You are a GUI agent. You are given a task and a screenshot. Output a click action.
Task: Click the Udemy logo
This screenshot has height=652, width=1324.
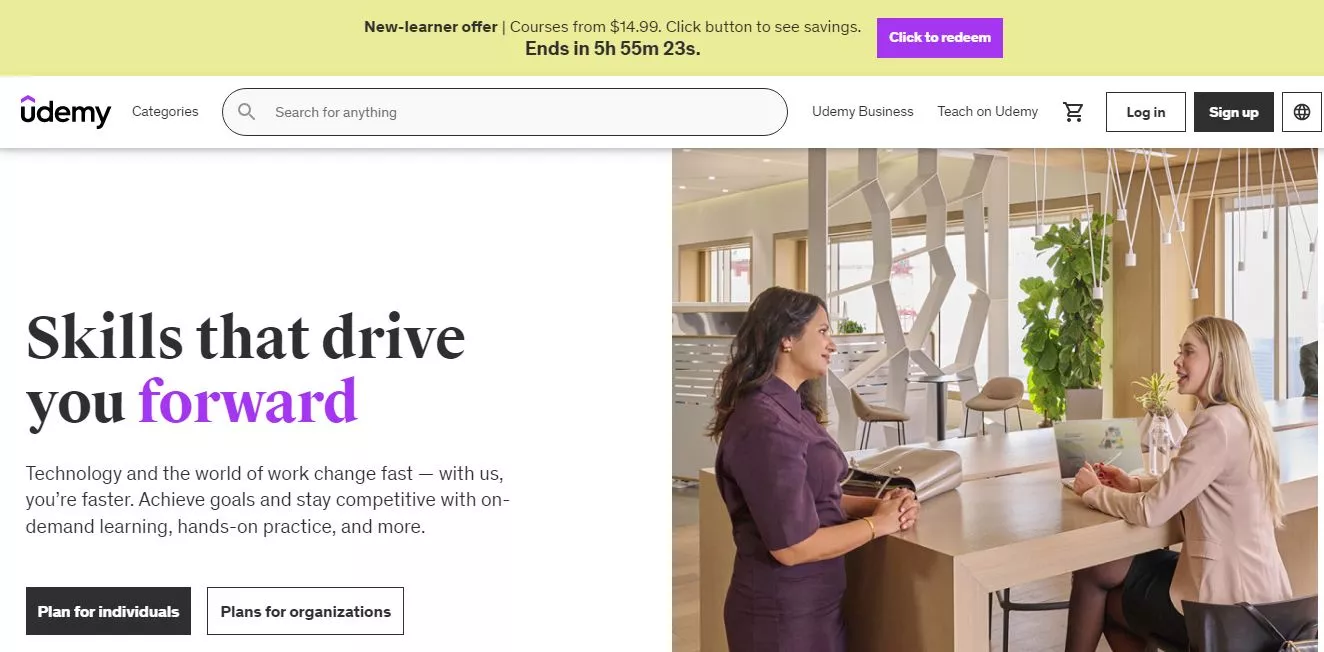pos(65,112)
